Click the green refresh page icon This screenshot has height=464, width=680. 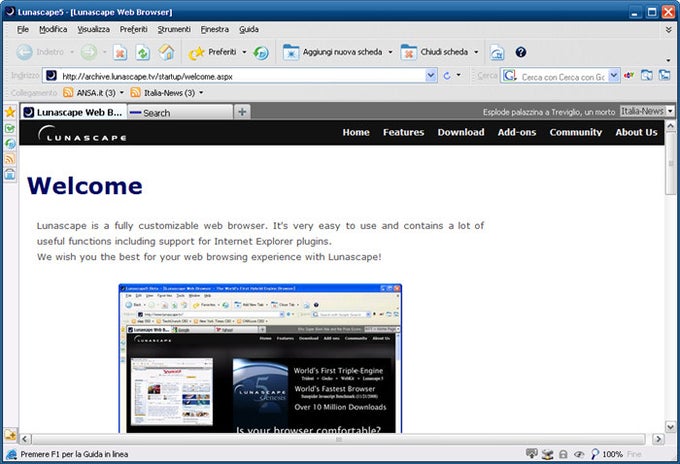(x=143, y=52)
